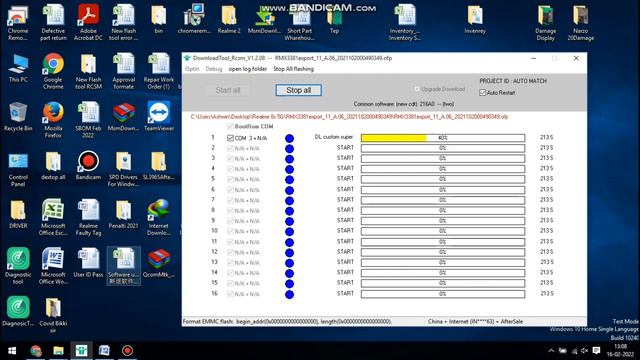640x360 pixels.
Task: Open the Diagnostic tool desktop icon
Action: pyautogui.click(x=18, y=267)
